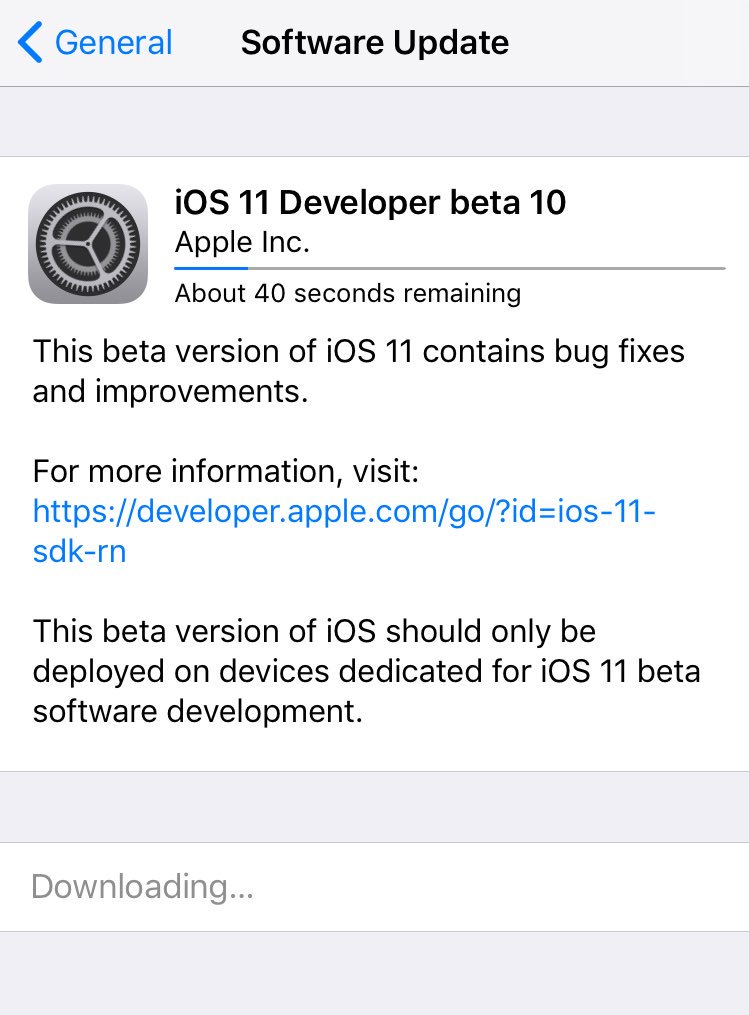The height and width of the screenshot is (1015, 749).
Task: Tap the About 40 seconds remaining text
Action: click(x=347, y=293)
